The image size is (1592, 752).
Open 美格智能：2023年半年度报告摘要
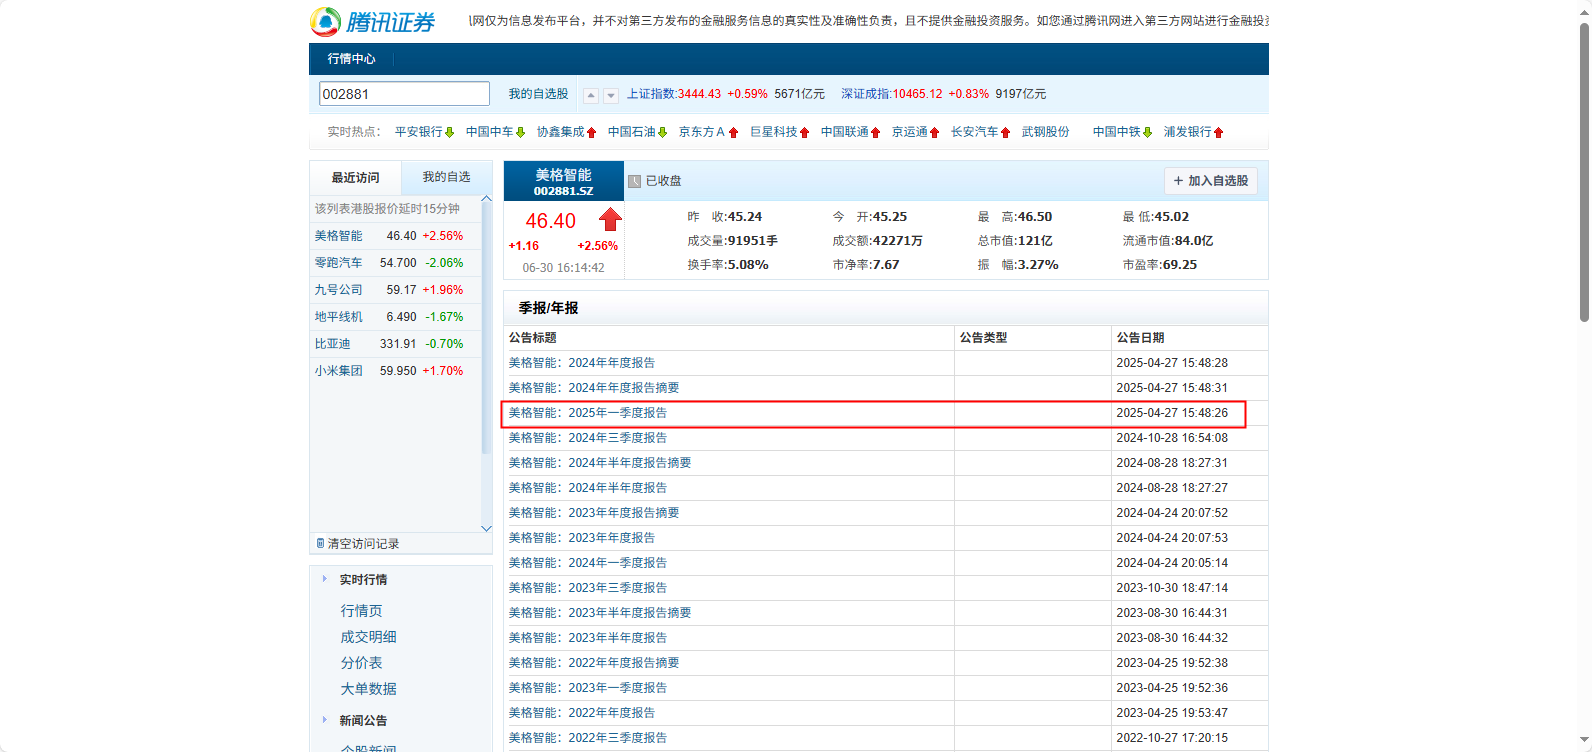pos(600,613)
